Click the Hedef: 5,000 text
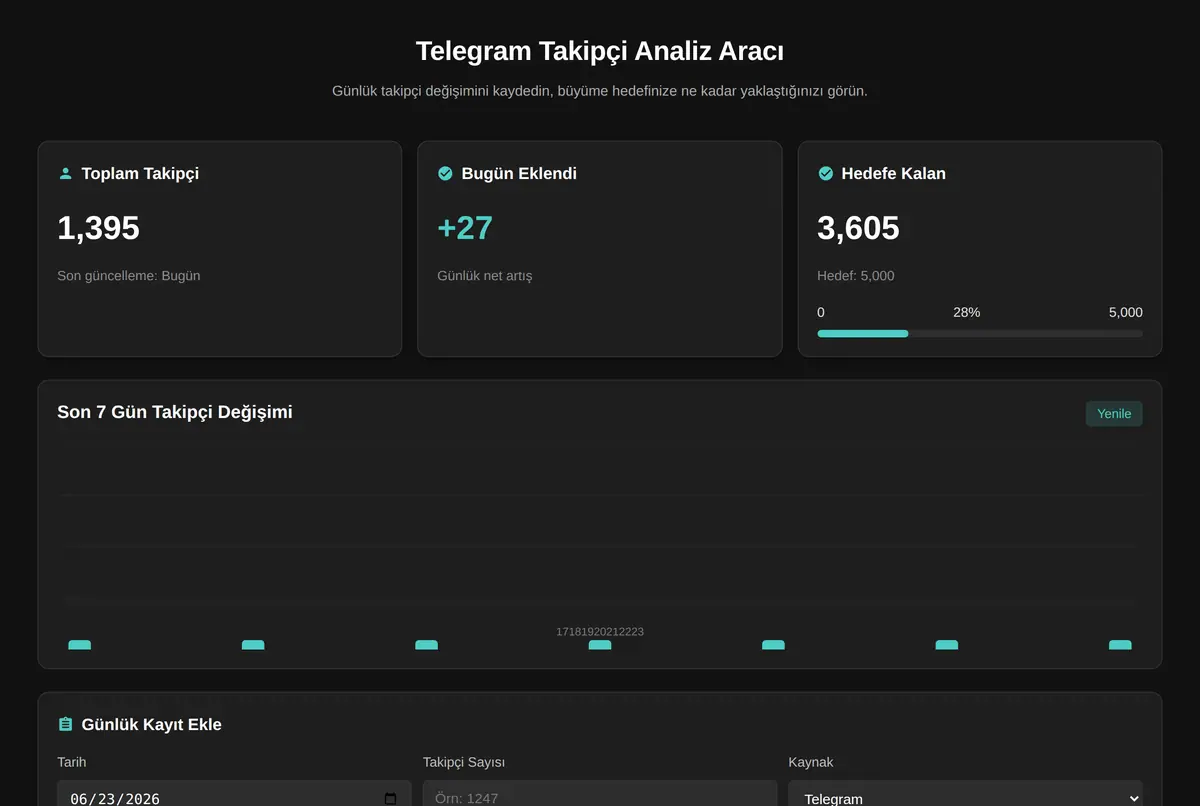The width and height of the screenshot is (1200, 806). click(x=856, y=276)
